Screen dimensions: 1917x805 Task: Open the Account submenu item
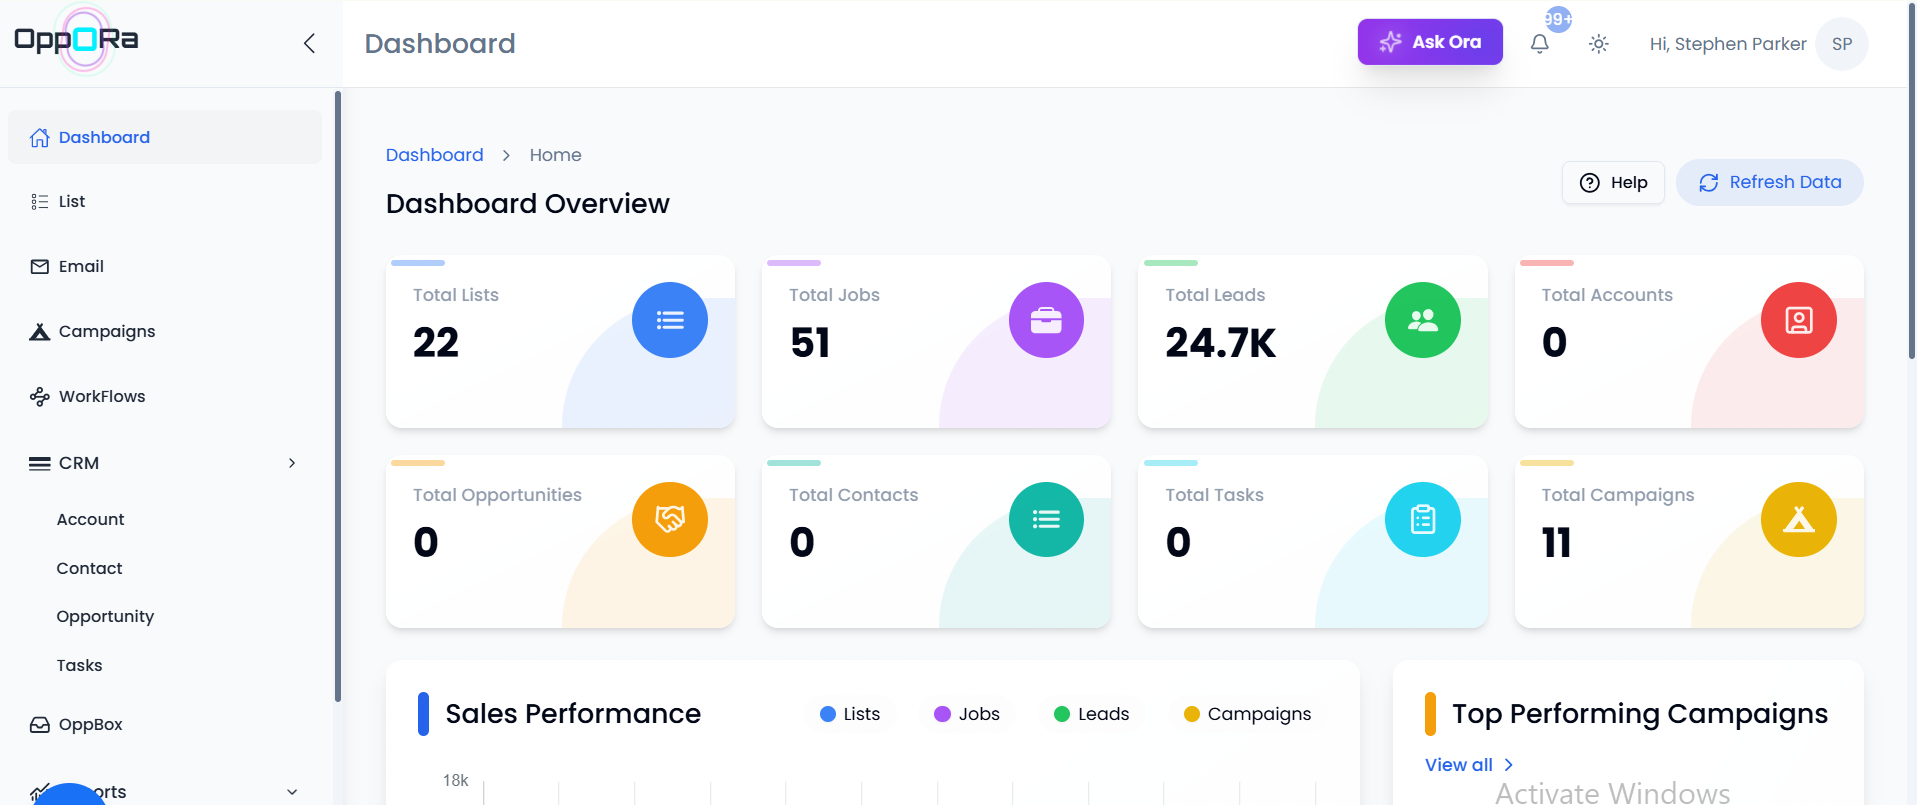tap(90, 519)
